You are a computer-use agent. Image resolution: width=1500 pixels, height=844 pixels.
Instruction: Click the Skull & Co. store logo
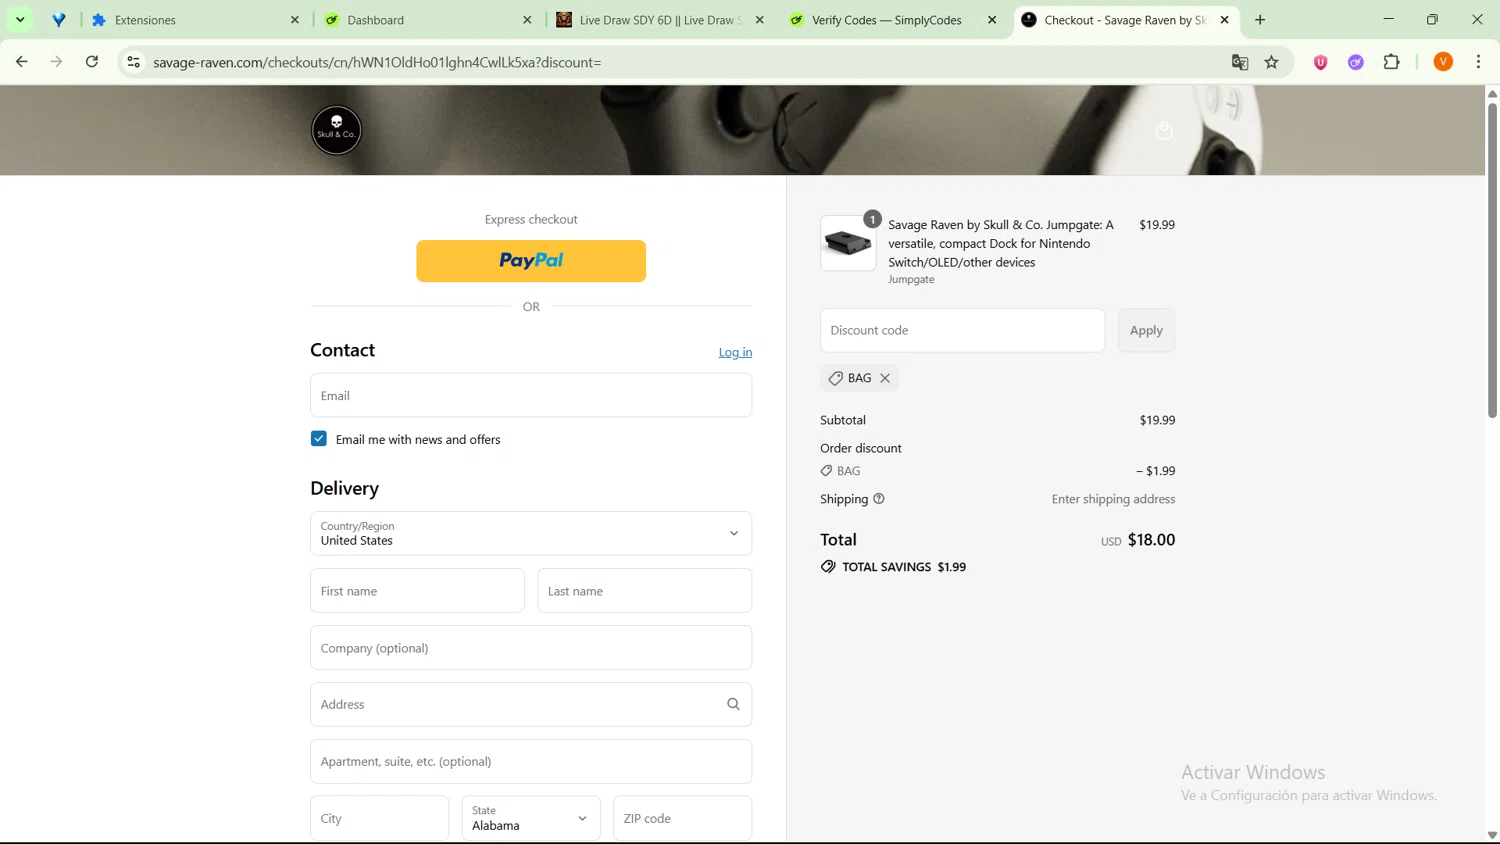(x=336, y=130)
